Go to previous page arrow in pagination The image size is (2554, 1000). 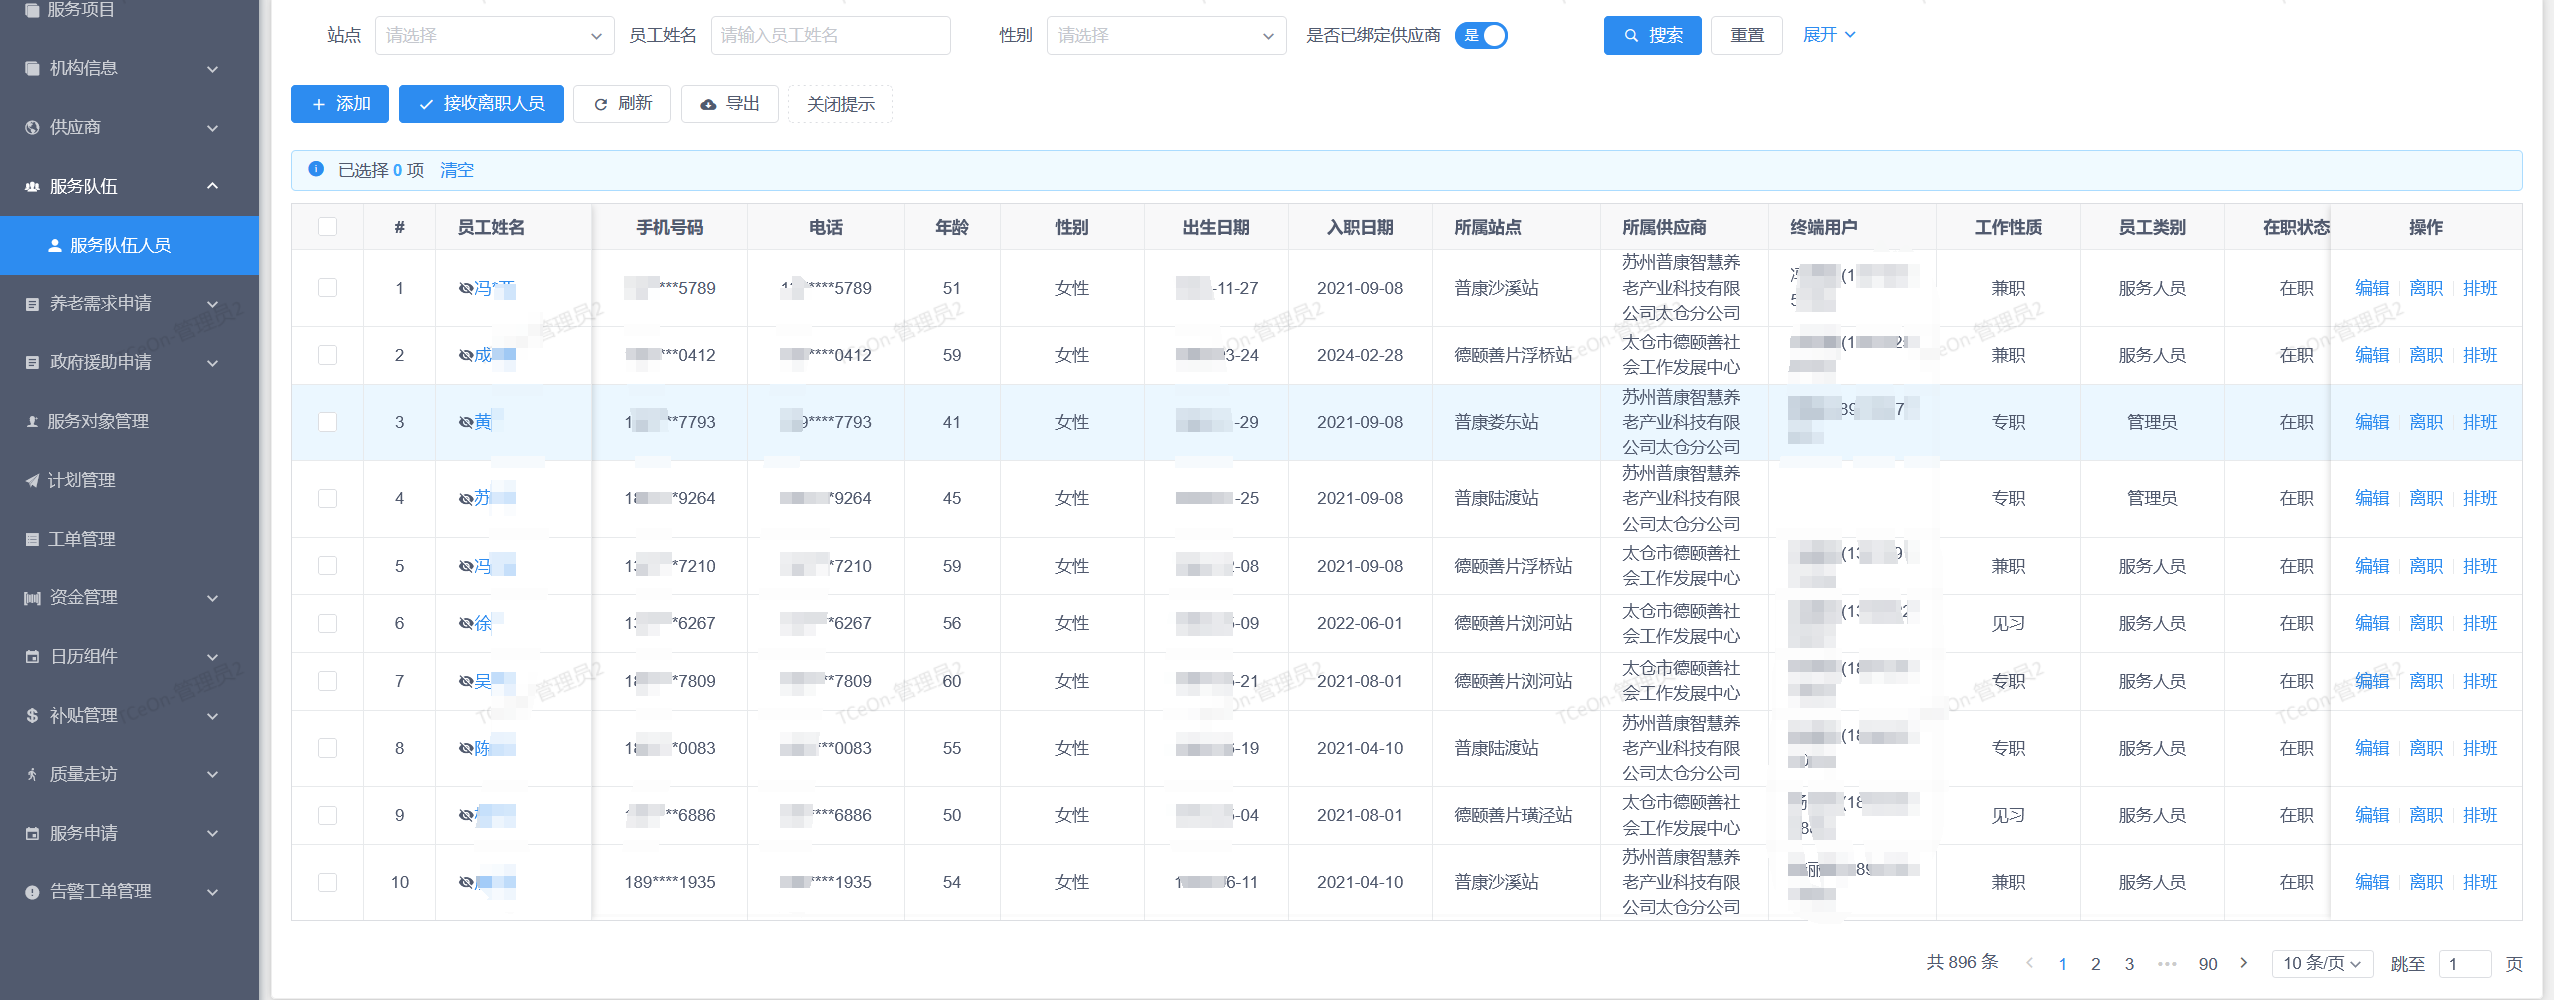point(2029,963)
